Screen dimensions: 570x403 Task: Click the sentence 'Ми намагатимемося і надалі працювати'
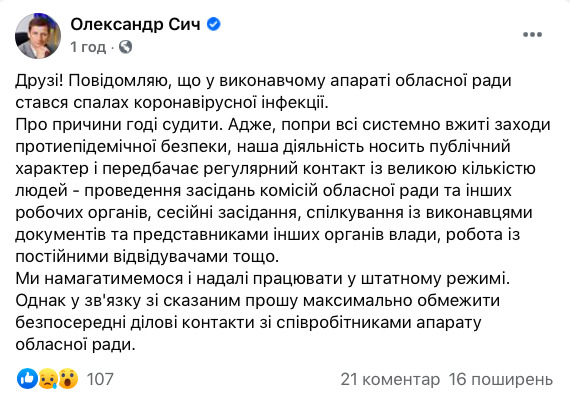click(263, 279)
